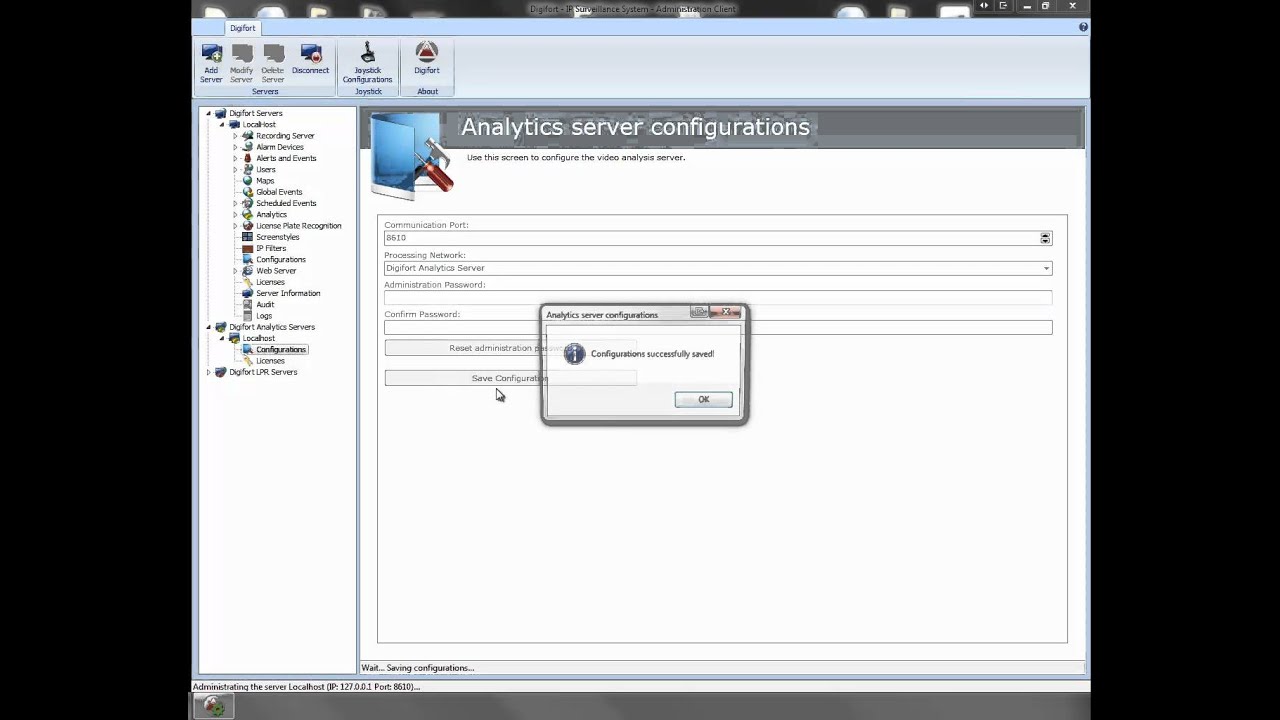The image size is (1280, 720).
Task: Click the Confirm Password field
Action: point(718,327)
